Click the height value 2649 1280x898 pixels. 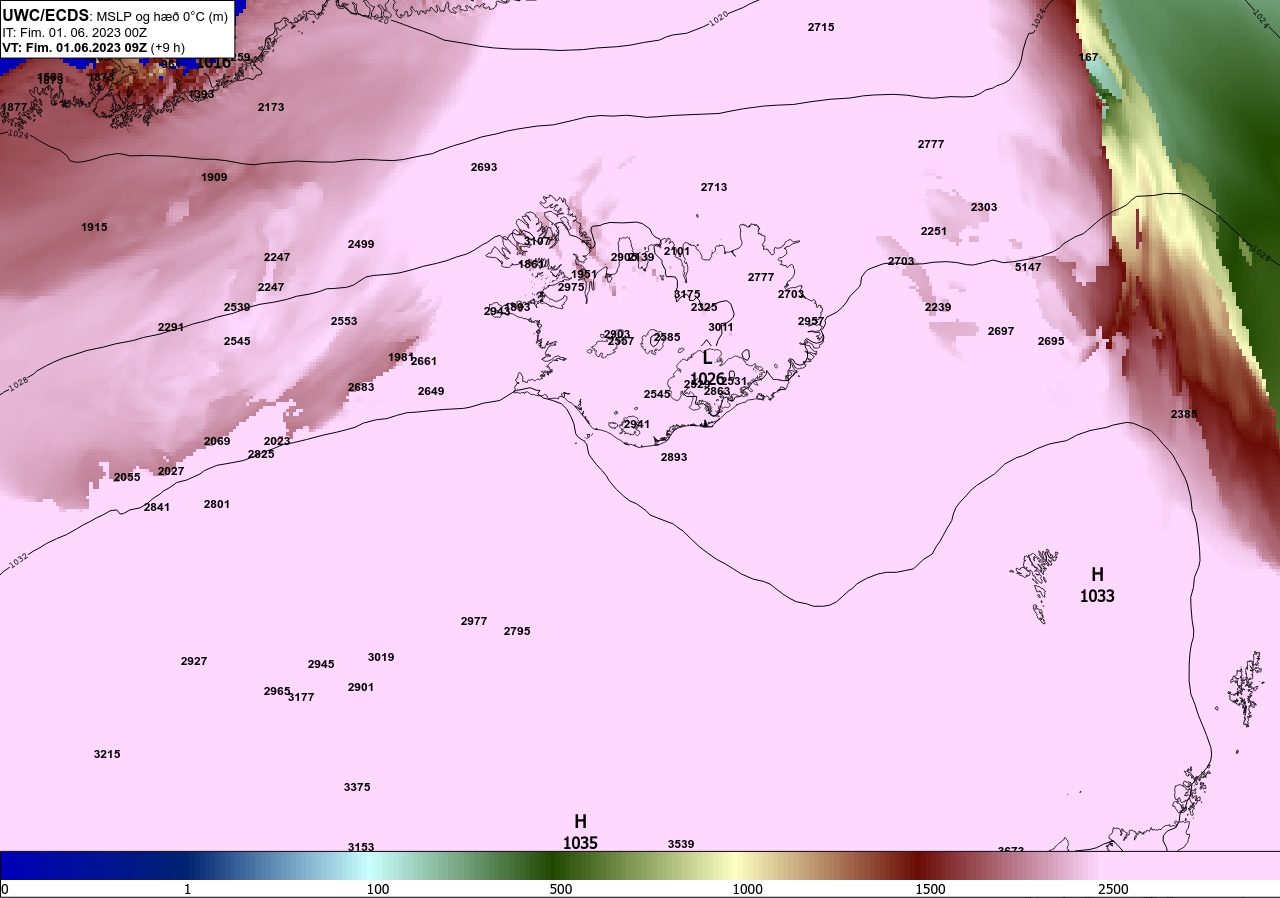click(x=431, y=391)
